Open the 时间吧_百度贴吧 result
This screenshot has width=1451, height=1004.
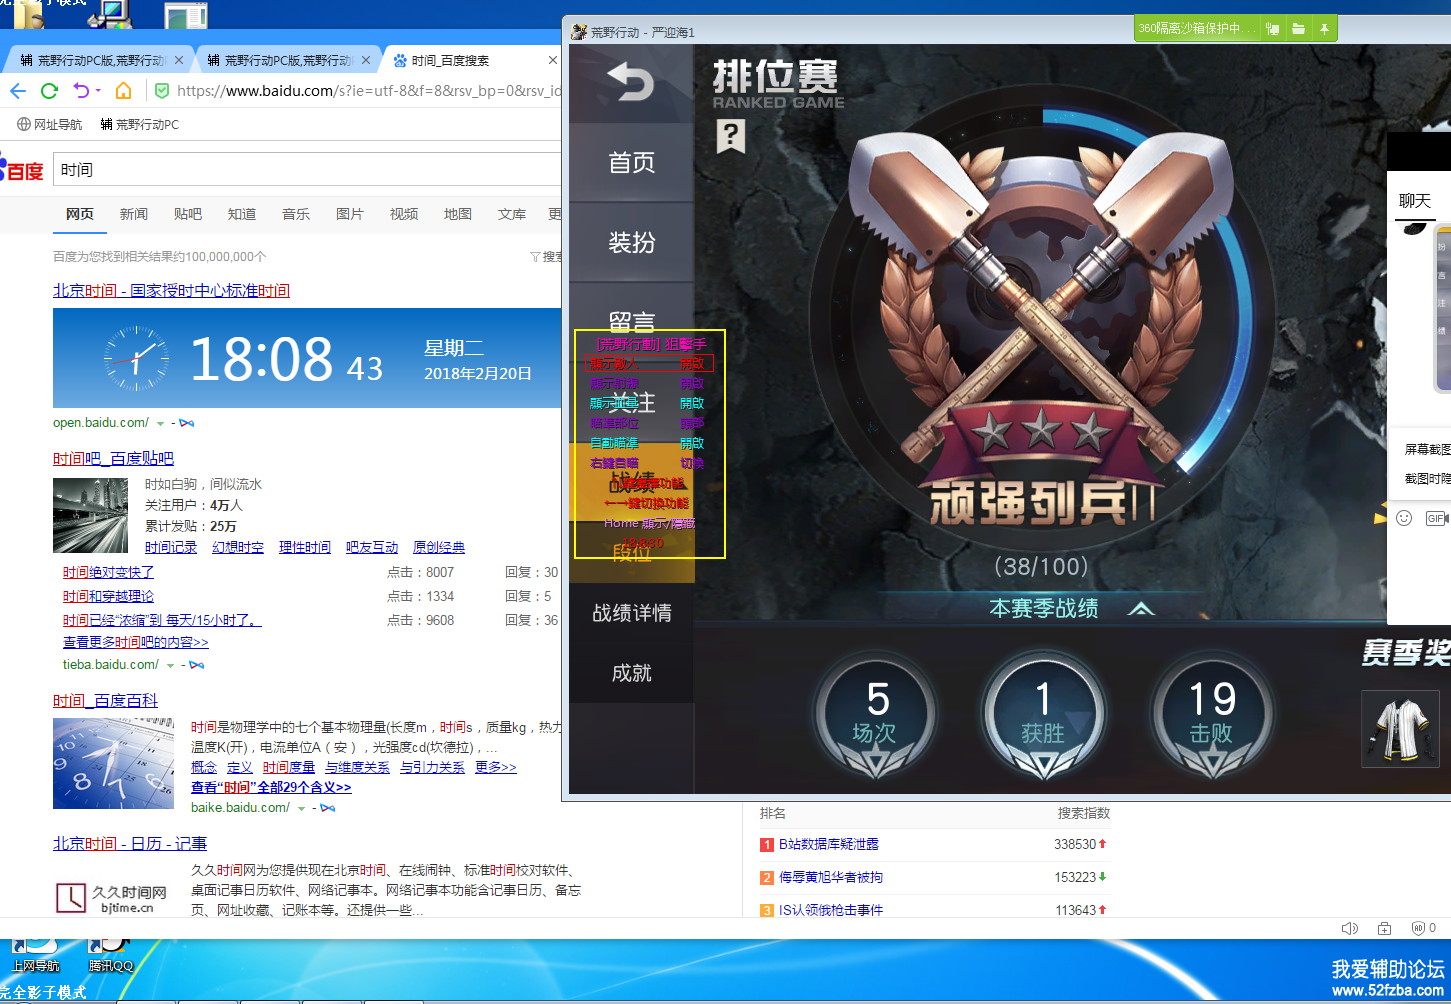(113, 459)
